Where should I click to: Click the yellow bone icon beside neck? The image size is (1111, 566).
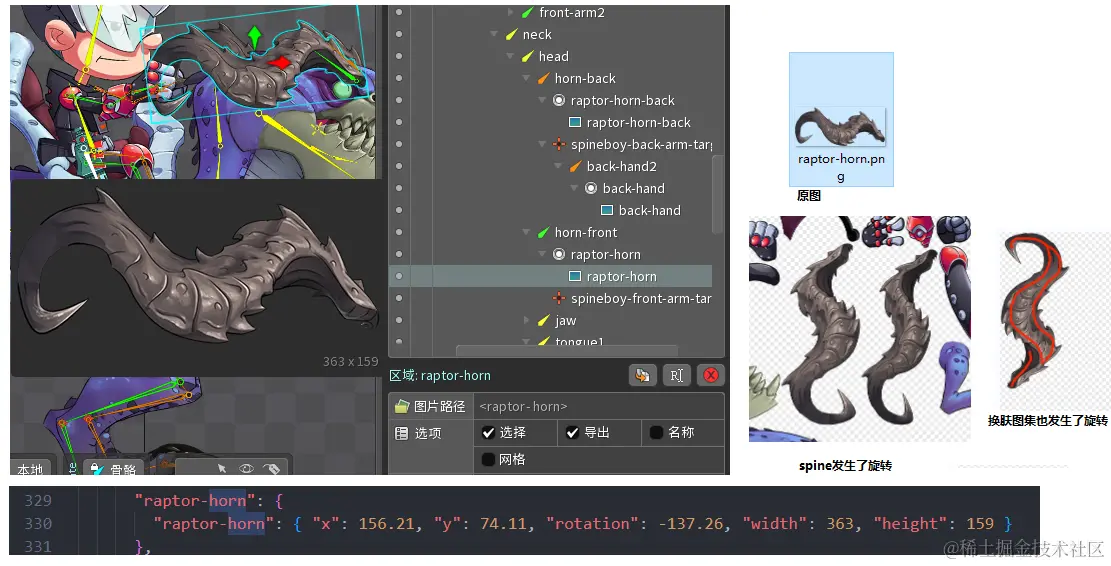pos(512,35)
